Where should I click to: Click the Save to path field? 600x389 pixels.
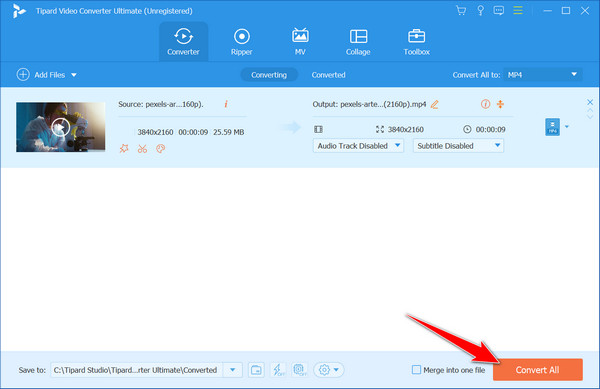click(x=136, y=370)
